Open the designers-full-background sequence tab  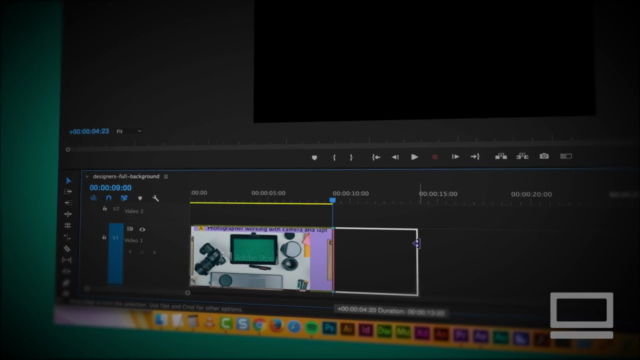(x=126, y=176)
